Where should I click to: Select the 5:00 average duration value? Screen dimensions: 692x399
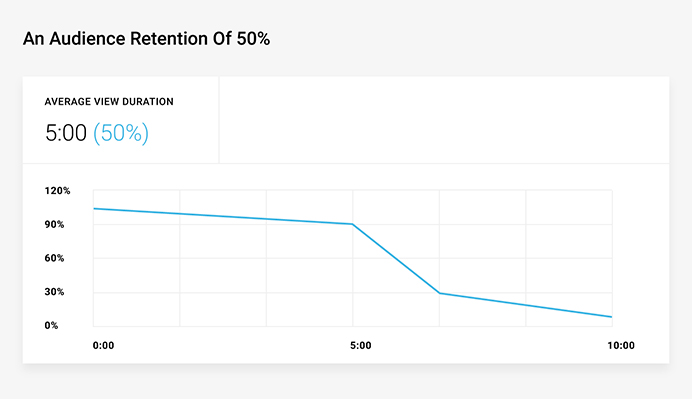click(66, 133)
